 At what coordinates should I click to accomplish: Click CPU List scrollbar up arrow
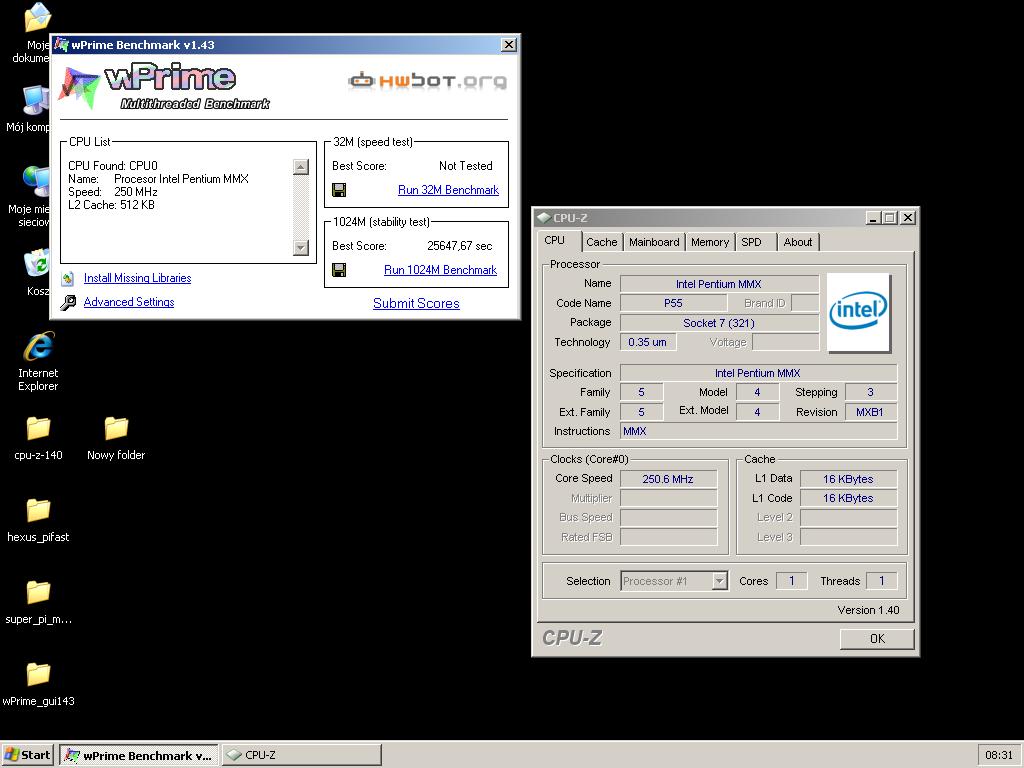click(300, 167)
